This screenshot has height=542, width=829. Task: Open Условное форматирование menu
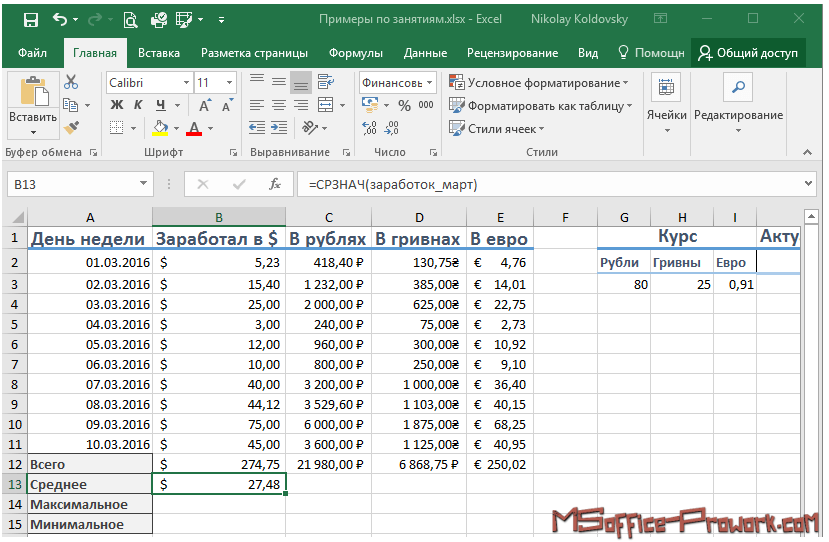pos(539,83)
